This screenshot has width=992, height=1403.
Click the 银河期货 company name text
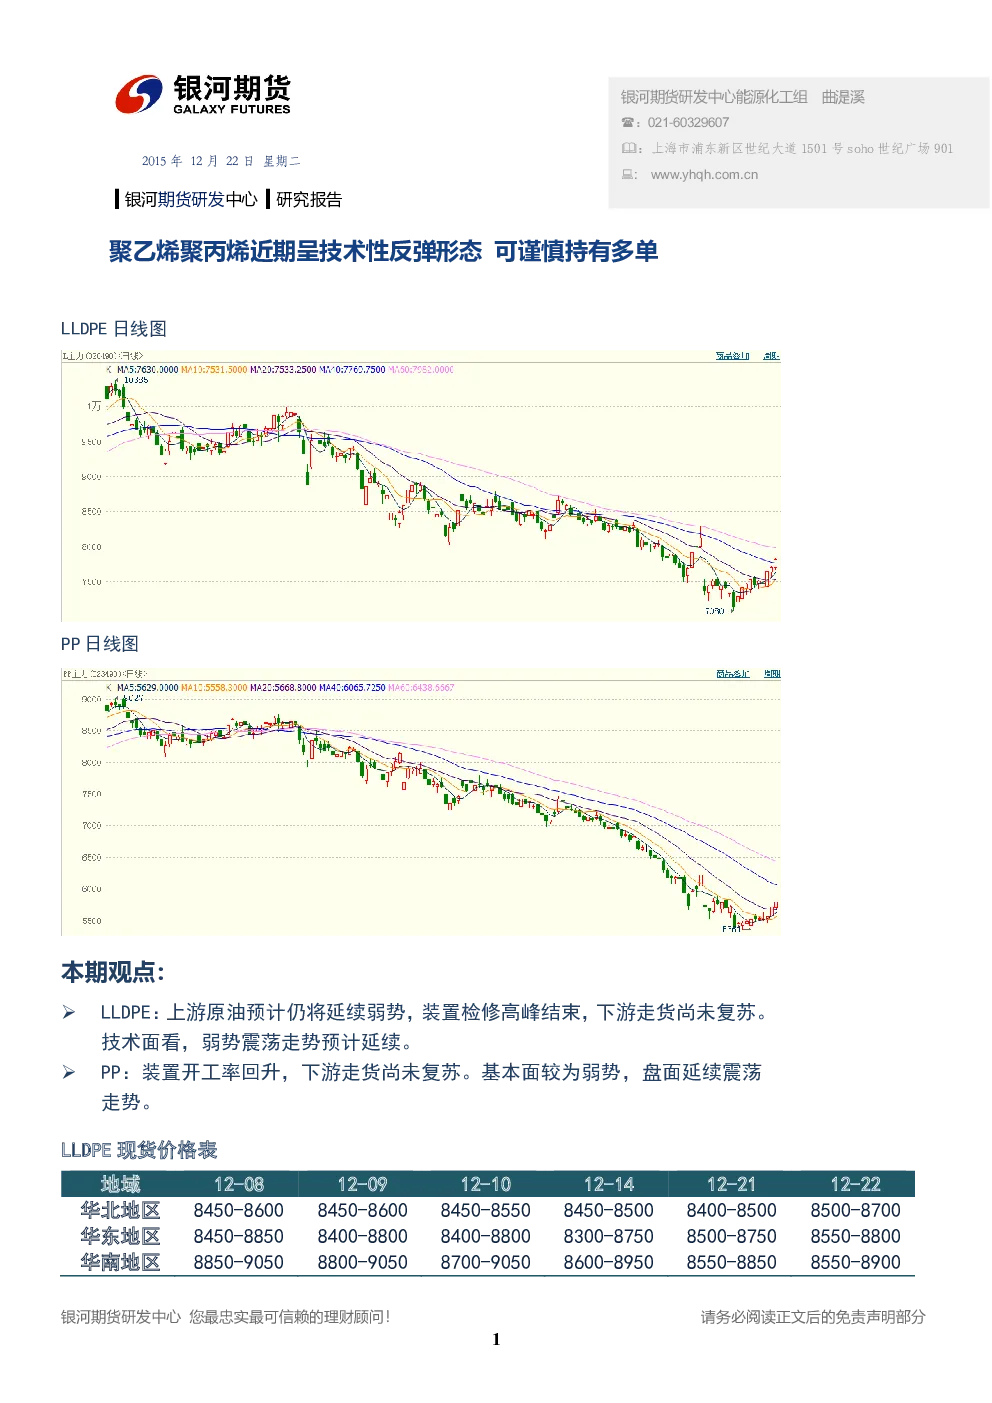pyautogui.click(x=232, y=87)
